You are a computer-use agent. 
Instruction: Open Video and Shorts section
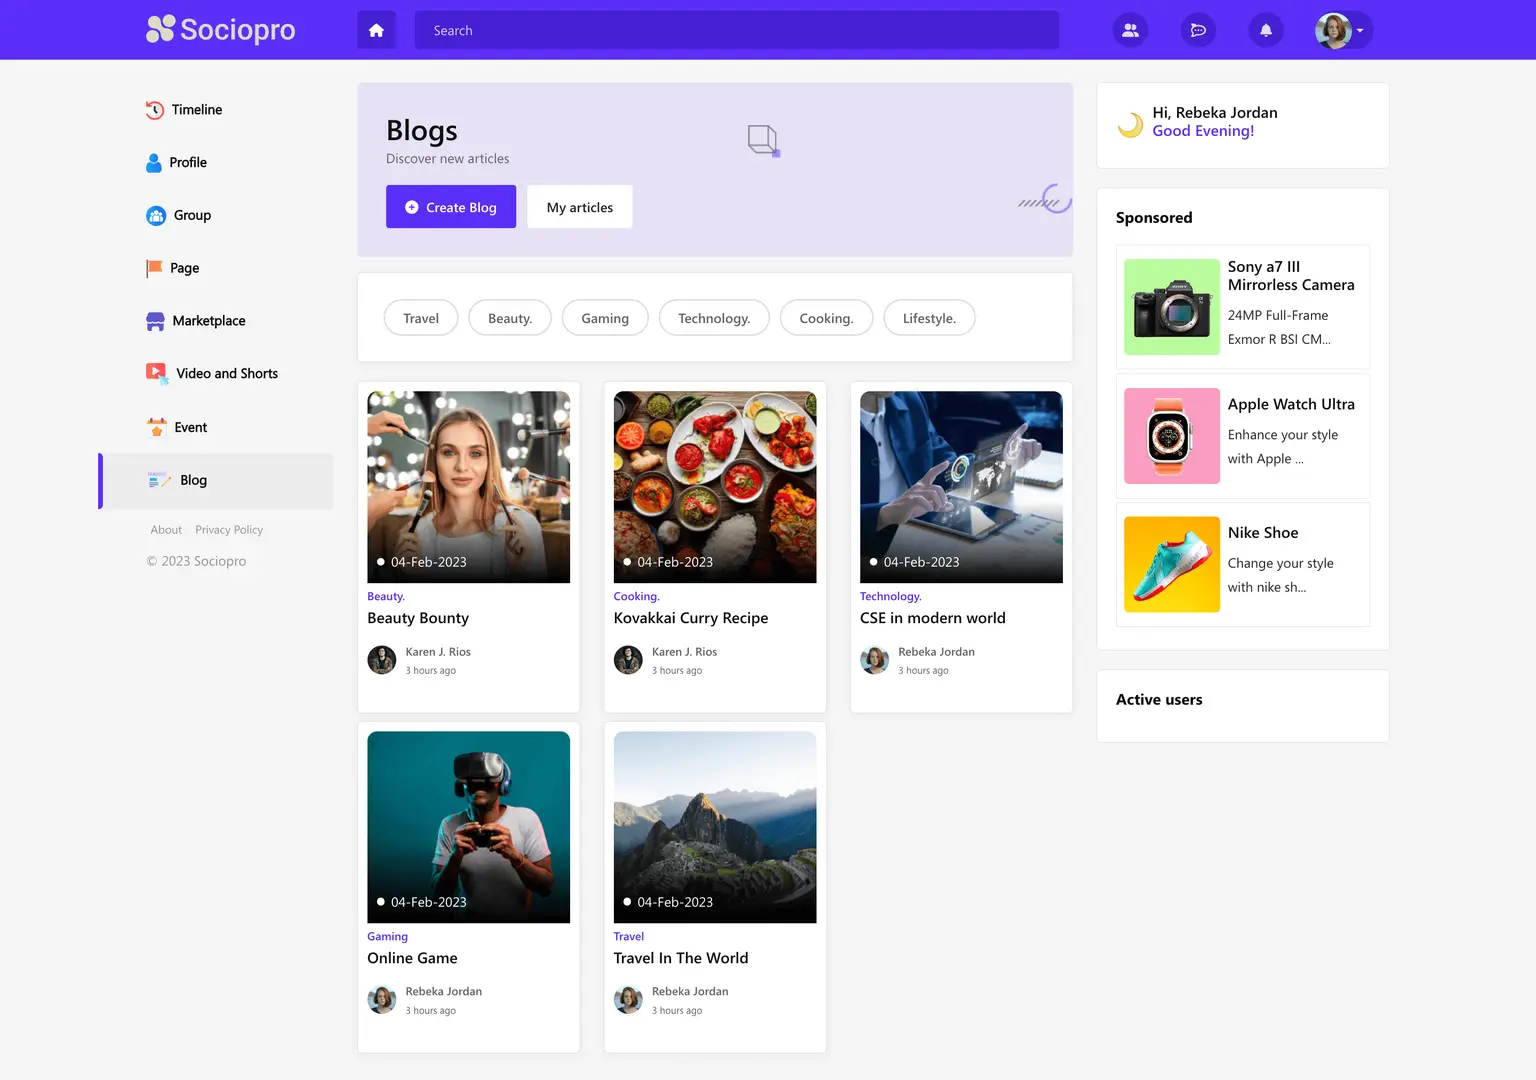(x=226, y=374)
